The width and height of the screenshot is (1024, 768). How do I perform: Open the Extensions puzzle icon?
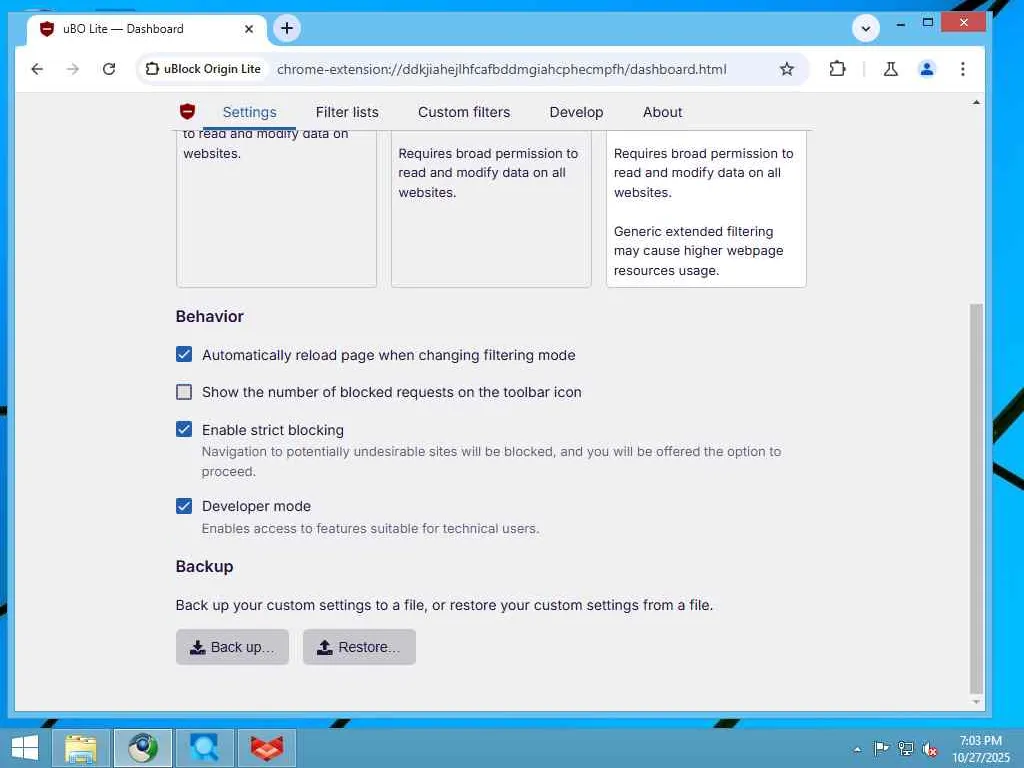[837, 69]
